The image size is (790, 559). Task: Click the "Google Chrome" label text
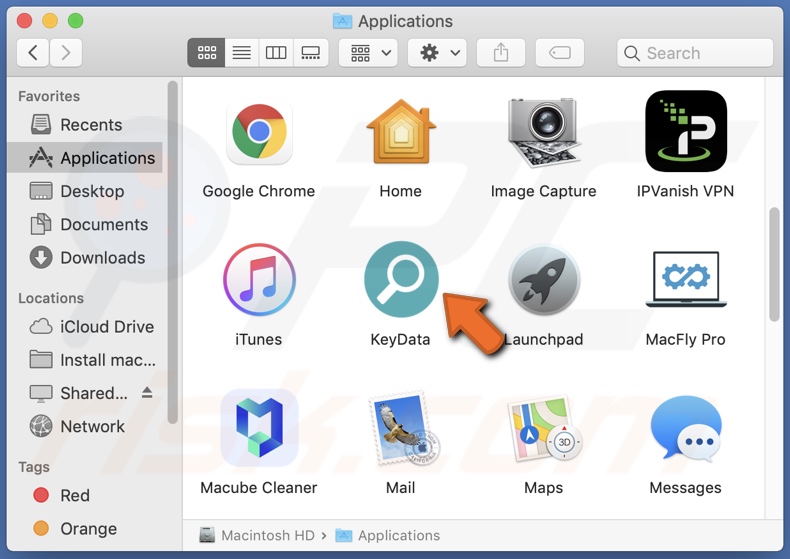click(x=259, y=191)
